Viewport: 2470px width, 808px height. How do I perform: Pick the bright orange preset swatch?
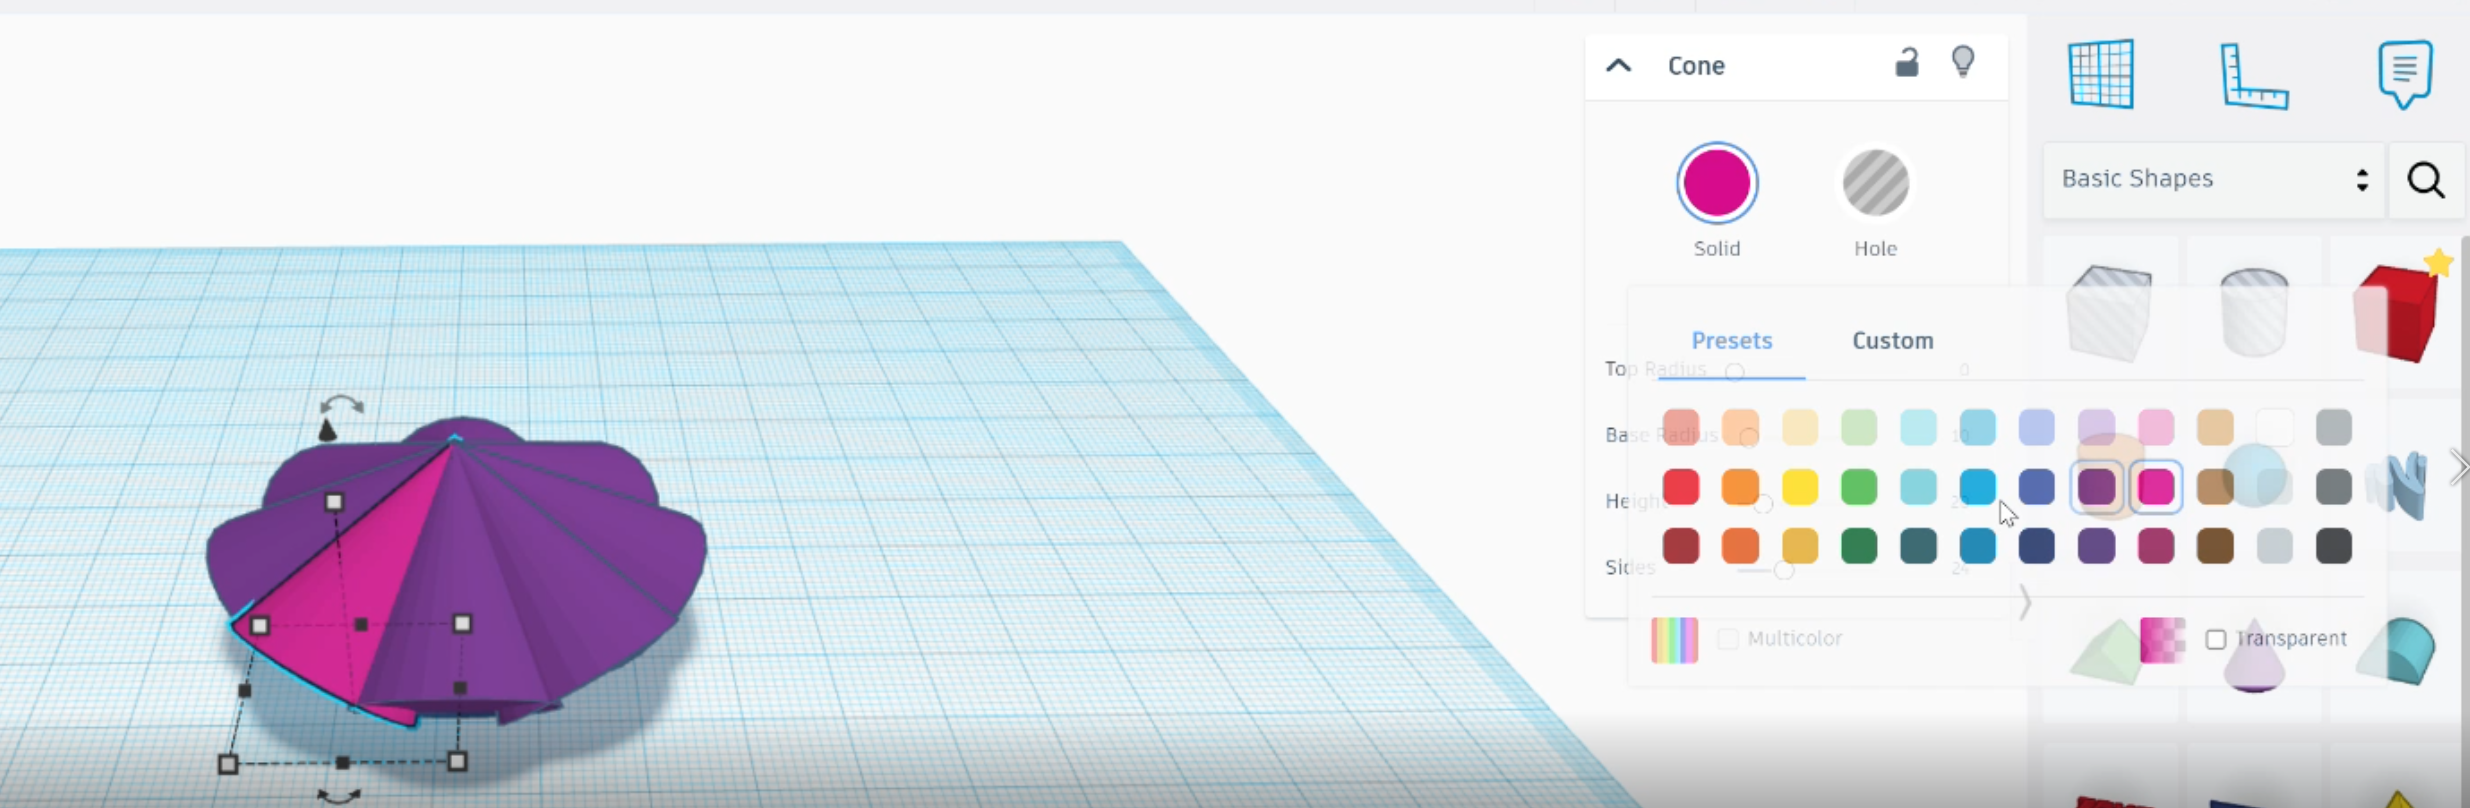(x=1740, y=487)
